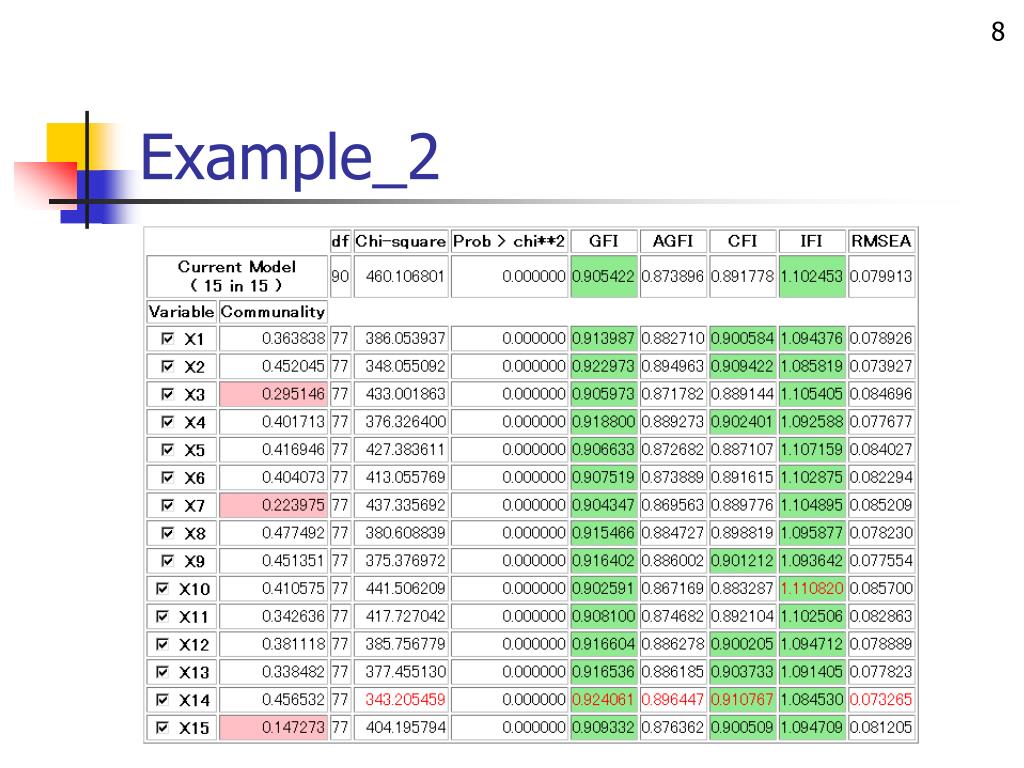The height and width of the screenshot is (768, 1024).
Task: Toggle the X3 variable checkbox
Action: 168,394
